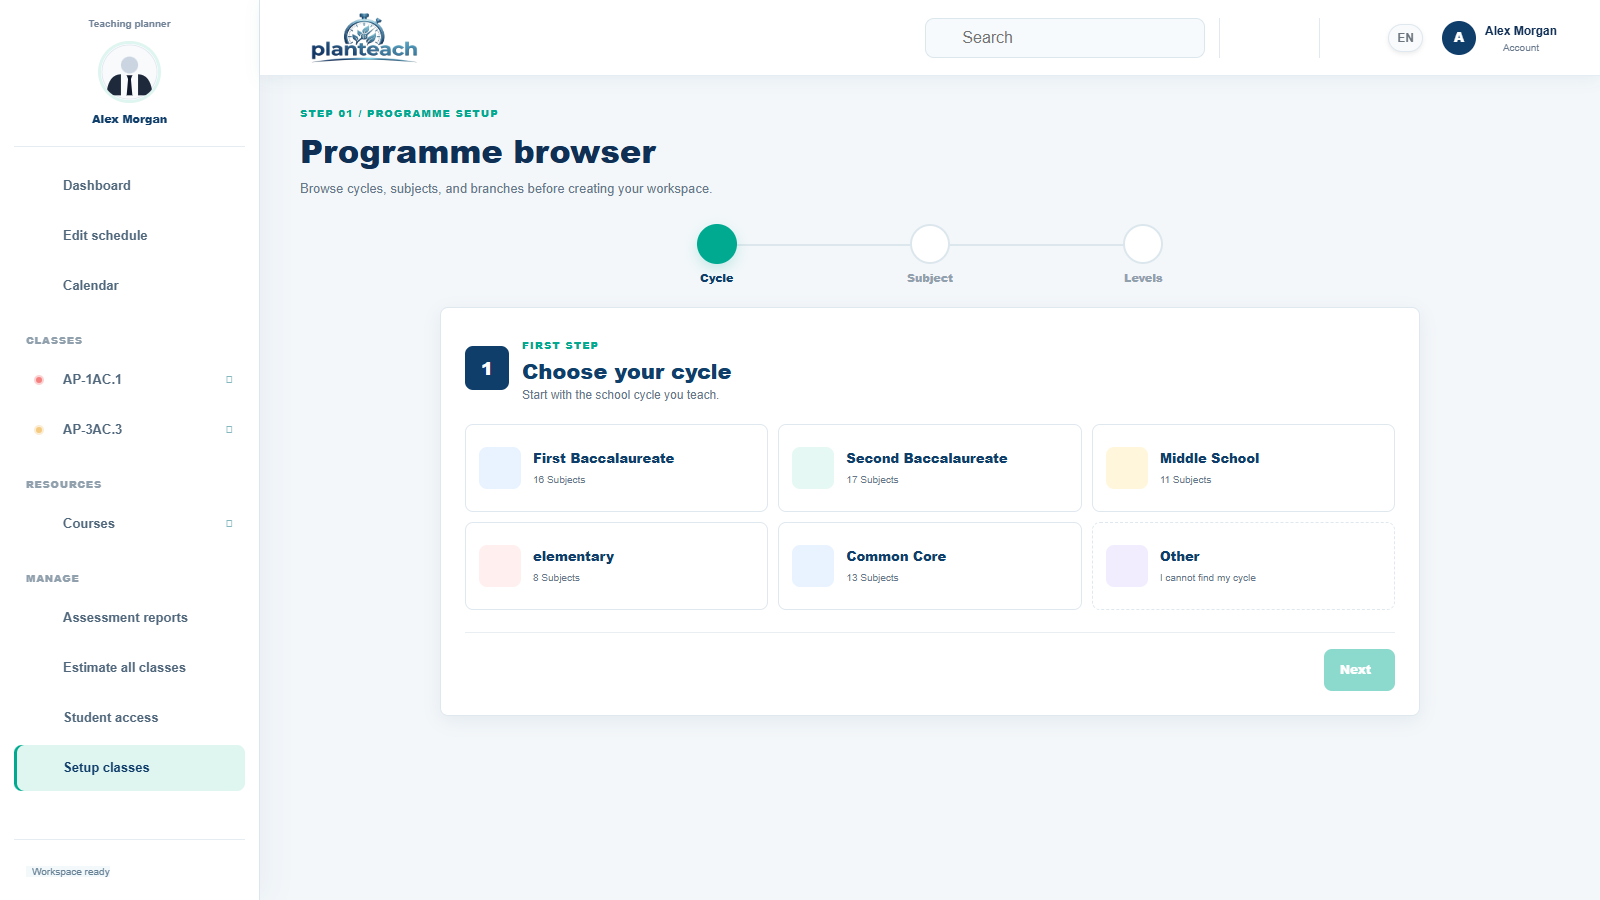Click the 'Workspace ready' status text
1600x900 pixels.
[x=71, y=872]
